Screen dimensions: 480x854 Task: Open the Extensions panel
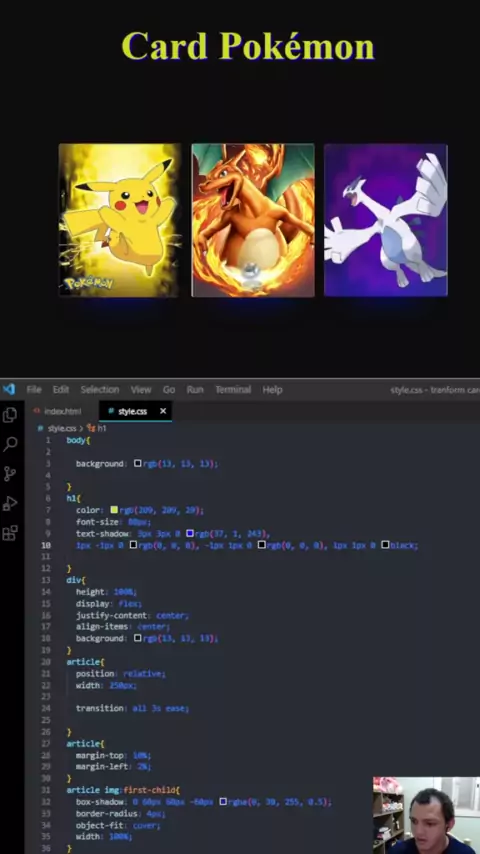point(10,533)
